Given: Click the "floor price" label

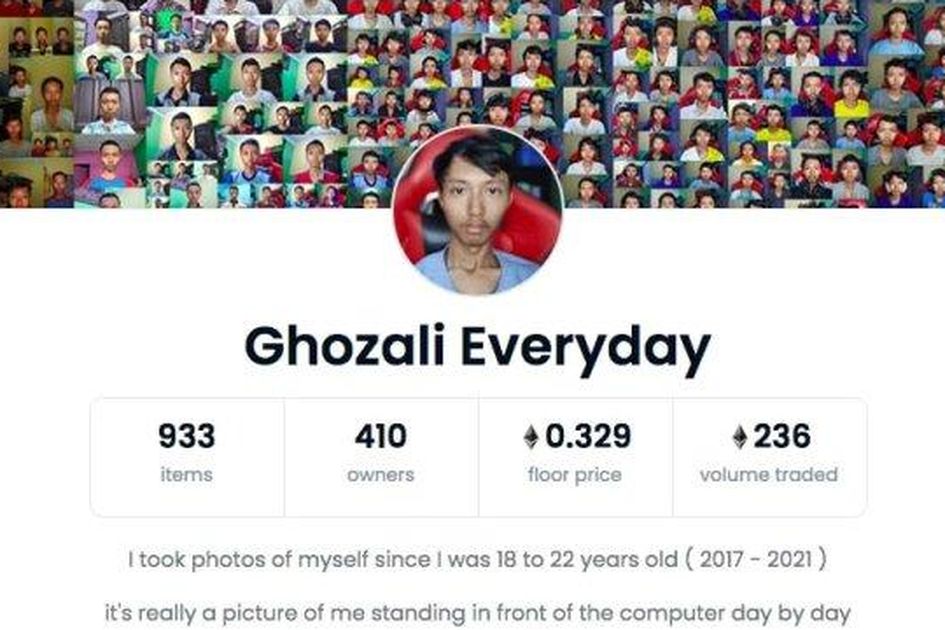Looking at the screenshot, I should pos(575,475).
